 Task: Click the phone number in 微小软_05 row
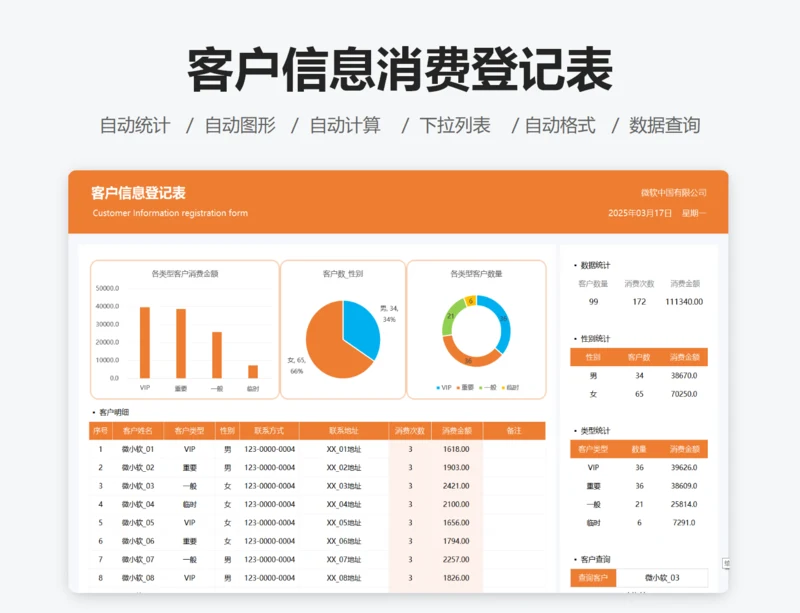269,523
